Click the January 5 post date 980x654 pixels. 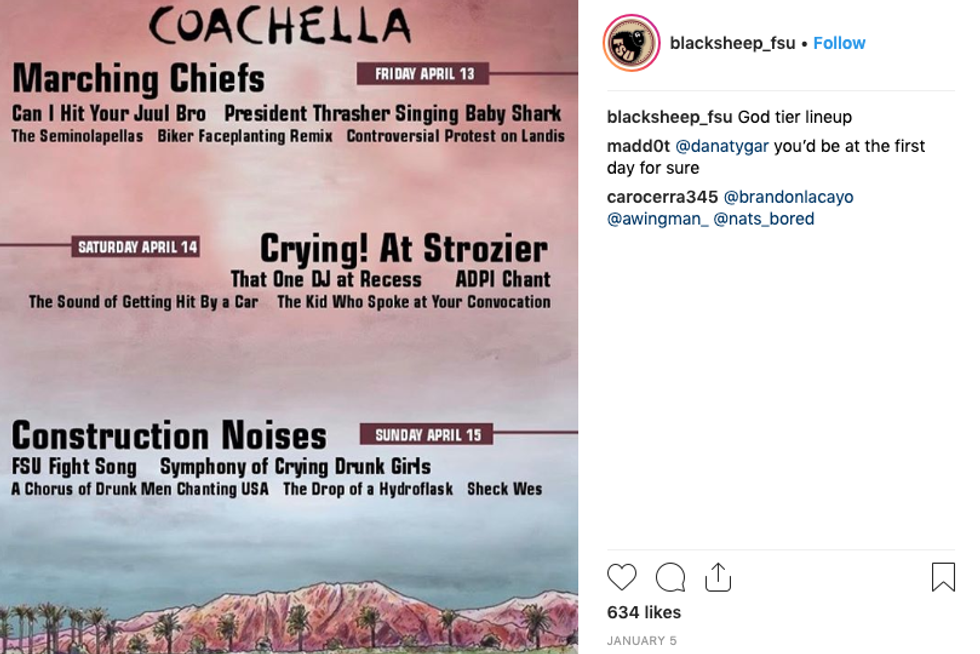641,640
